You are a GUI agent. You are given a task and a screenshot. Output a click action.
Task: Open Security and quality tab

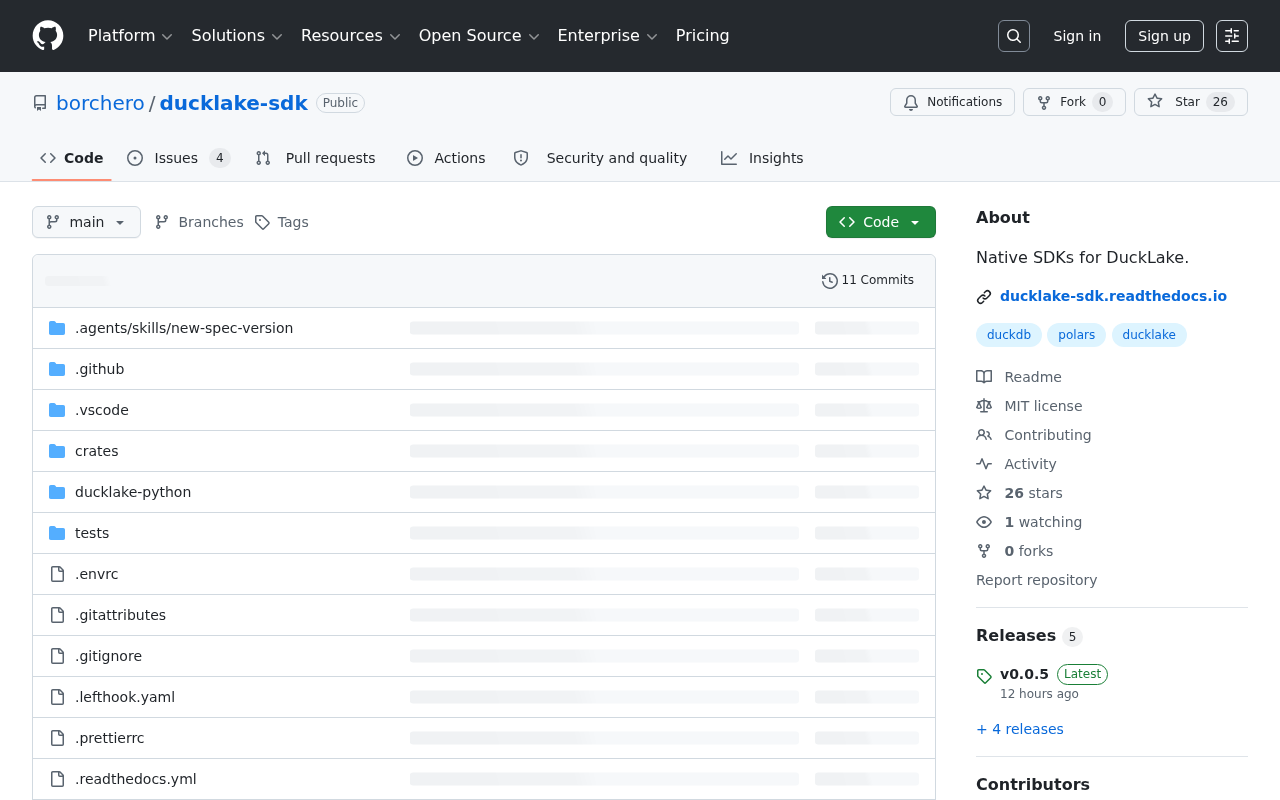pos(600,158)
